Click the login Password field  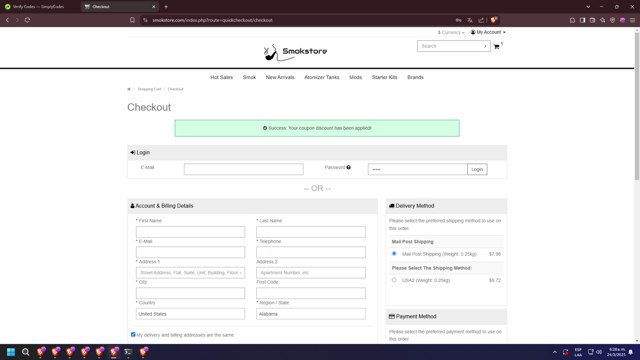point(418,169)
